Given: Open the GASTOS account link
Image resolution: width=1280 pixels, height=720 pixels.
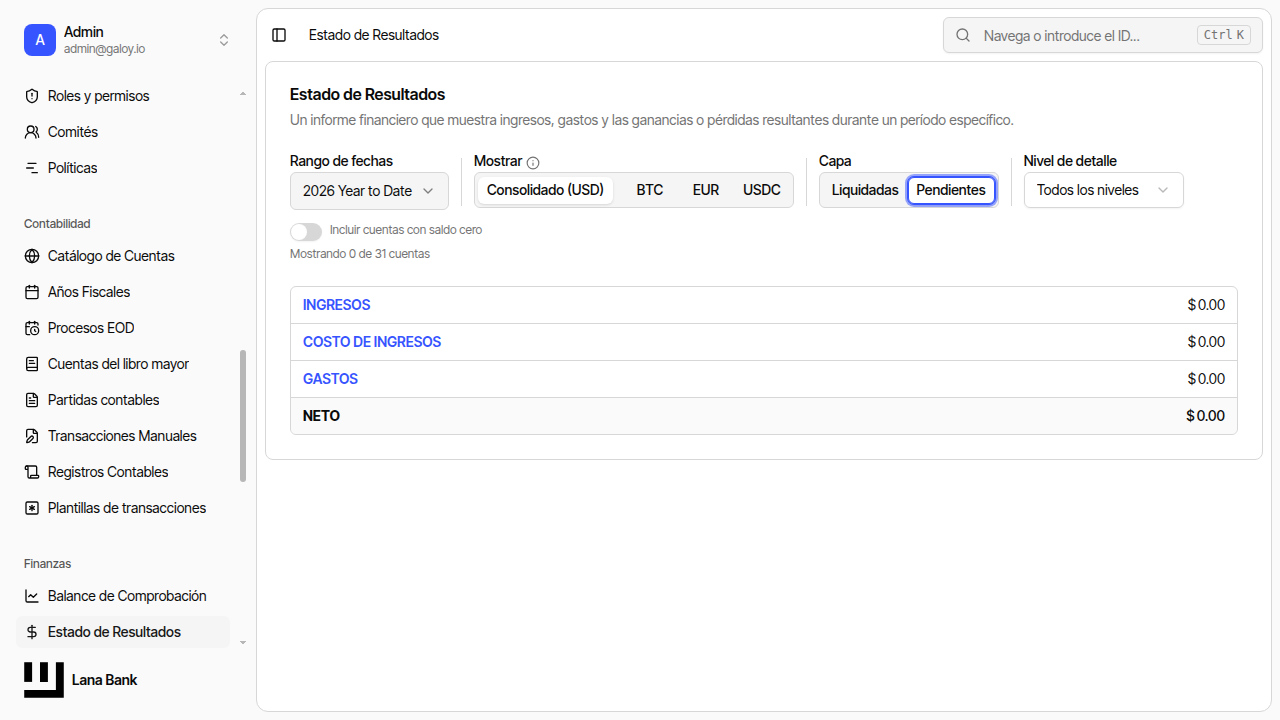Looking at the screenshot, I should click(x=330, y=379).
